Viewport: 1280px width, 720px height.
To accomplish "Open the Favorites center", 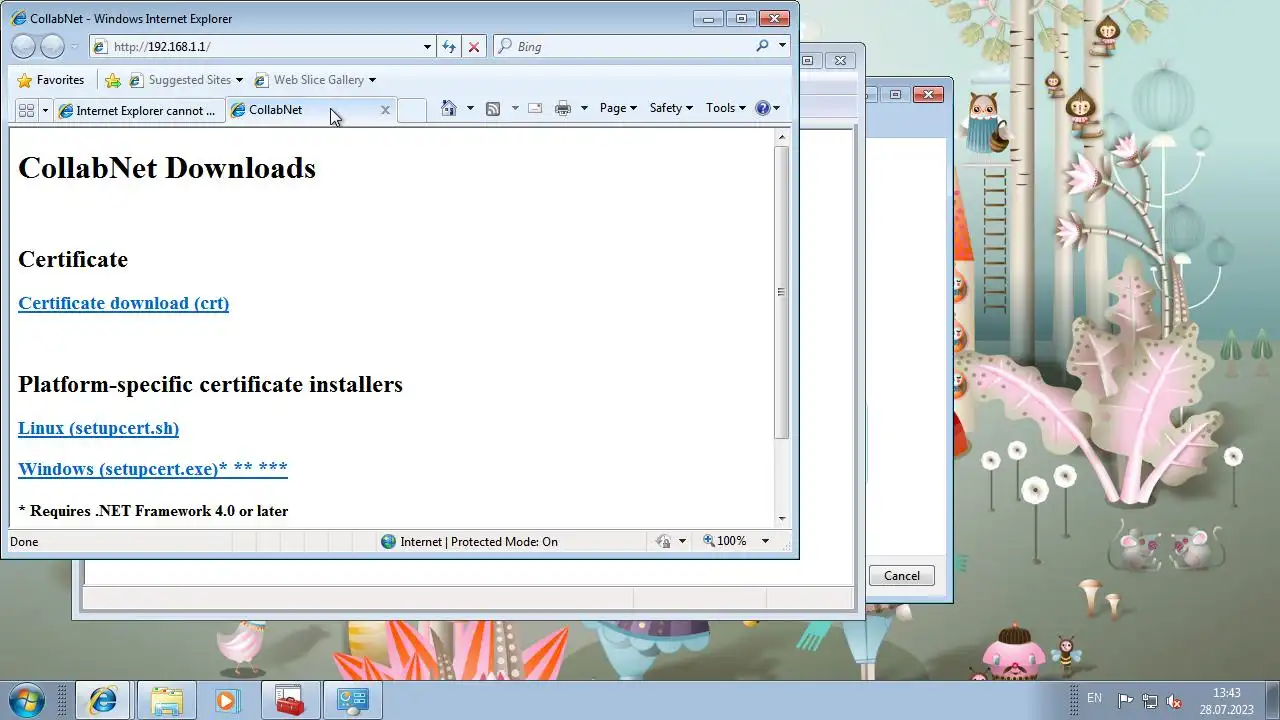I will point(51,80).
